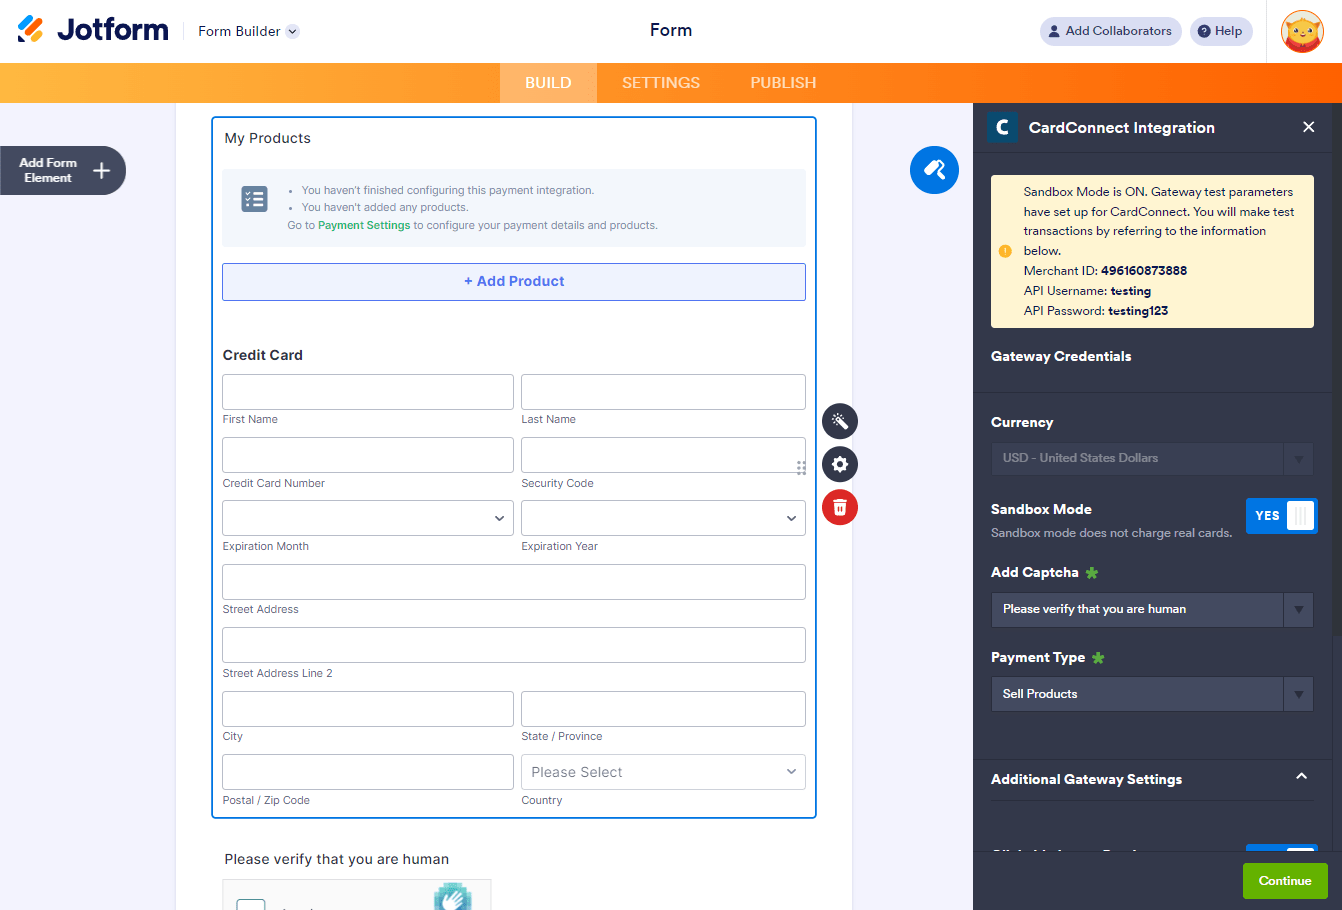Click the CardConnect logo icon
Viewport: 1342px width, 910px height.
tap(1002, 127)
